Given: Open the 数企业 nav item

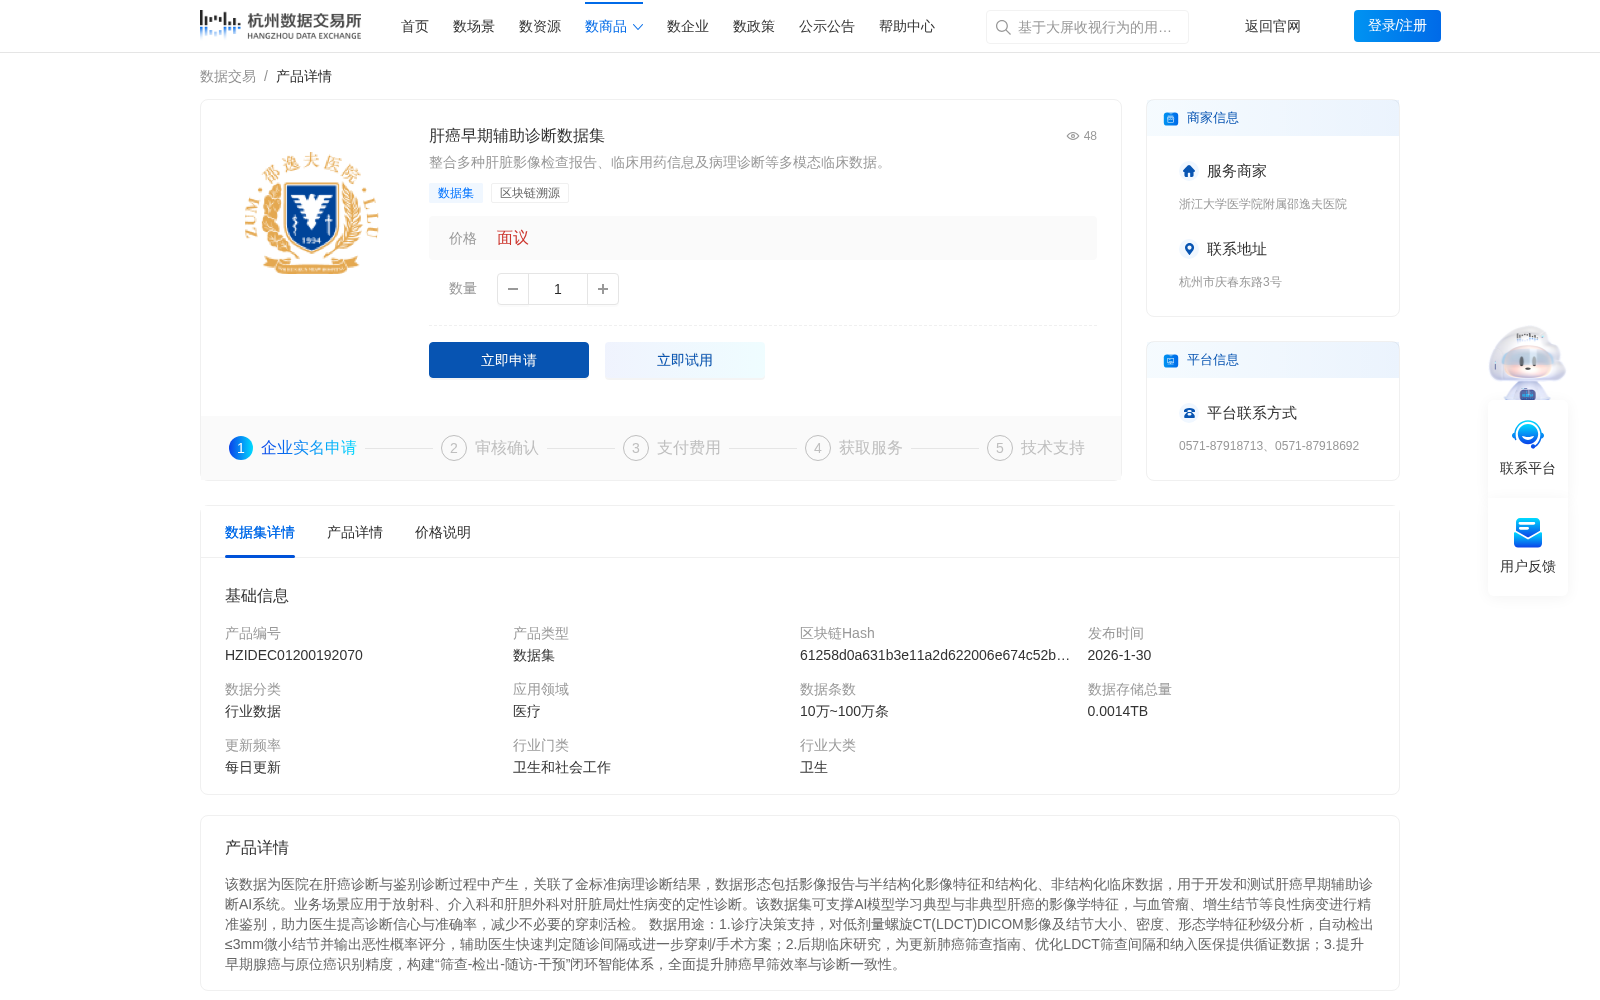Looking at the screenshot, I should (x=688, y=27).
